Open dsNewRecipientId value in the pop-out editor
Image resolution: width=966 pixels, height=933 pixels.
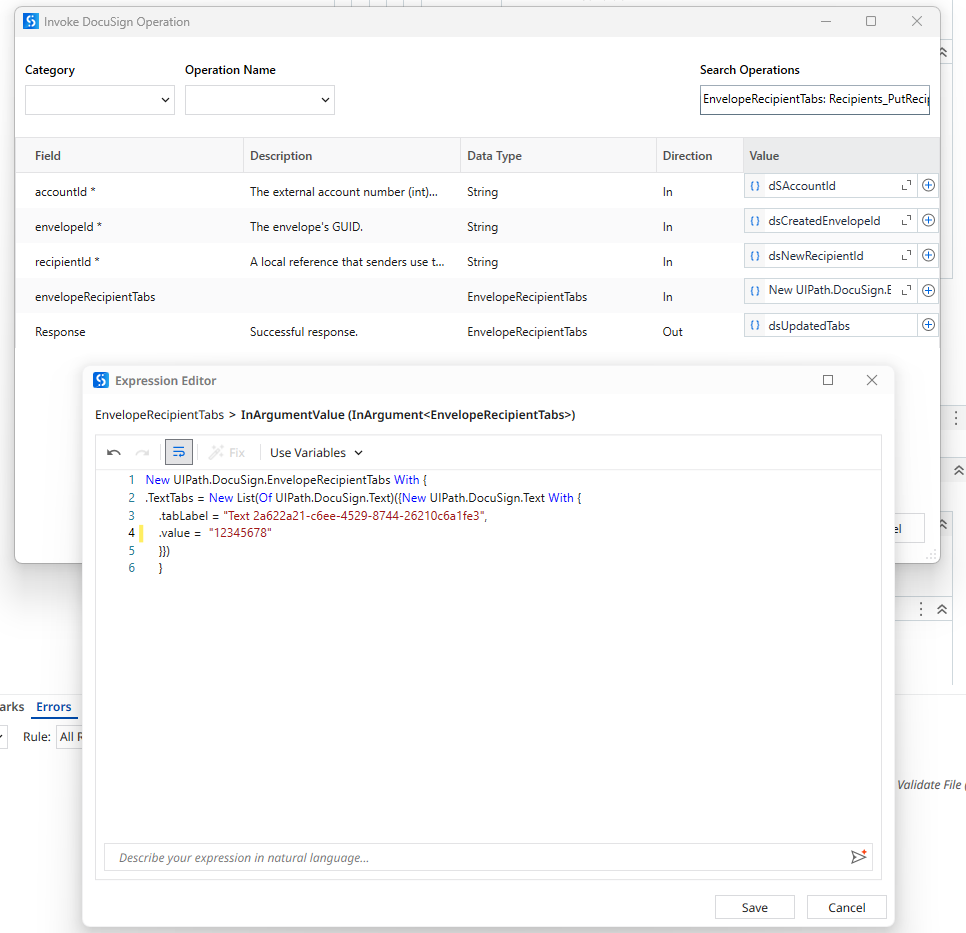906,255
